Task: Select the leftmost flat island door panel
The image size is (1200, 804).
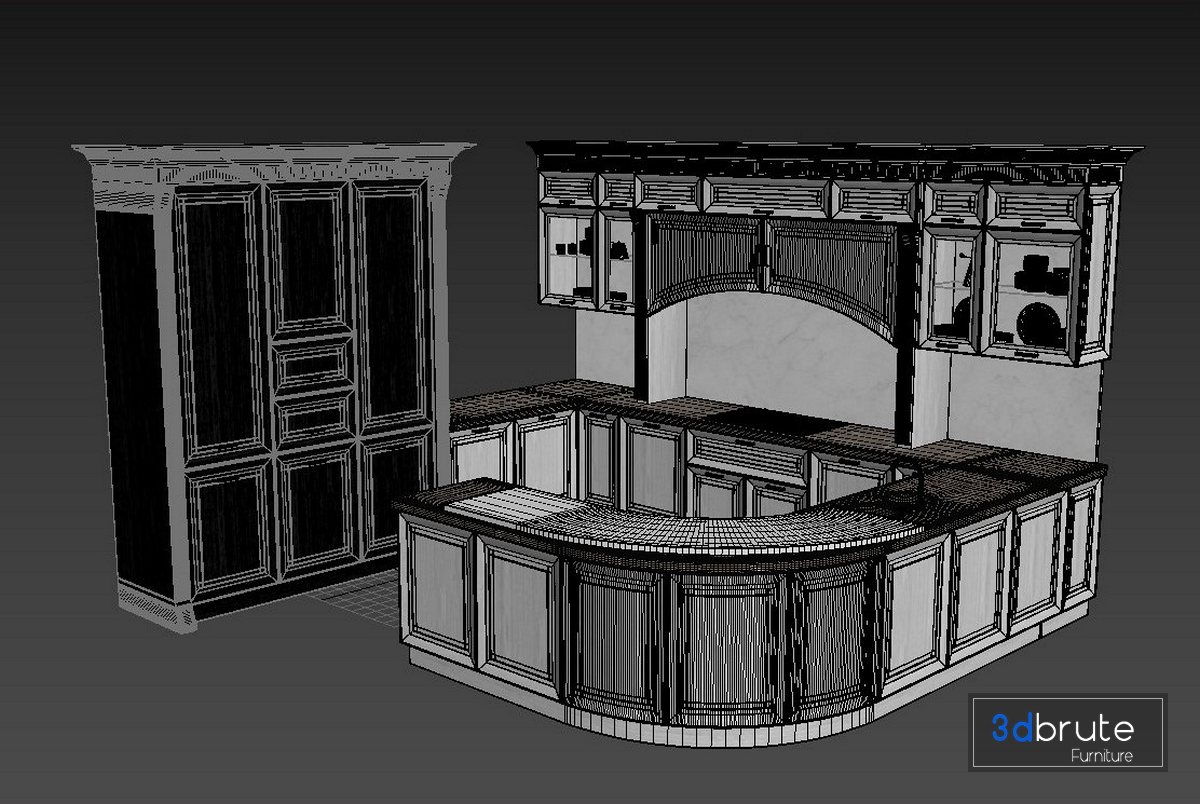Action: [x=438, y=590]
